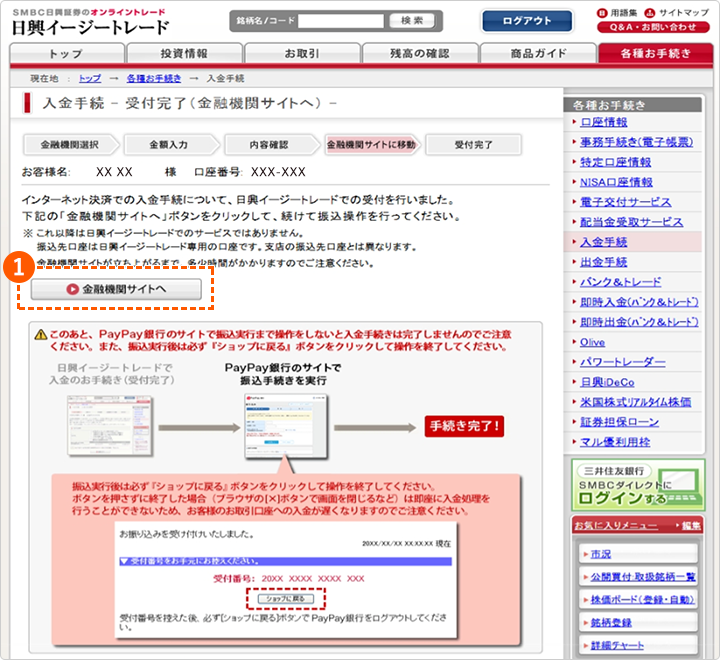720x660 pixels.
Task: Open the Q&A・お問い合わせ link
Action: 653,27
